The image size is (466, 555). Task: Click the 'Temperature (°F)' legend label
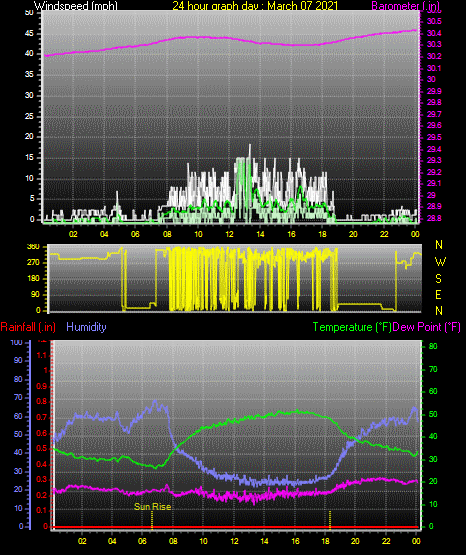(x=352, y=327)
